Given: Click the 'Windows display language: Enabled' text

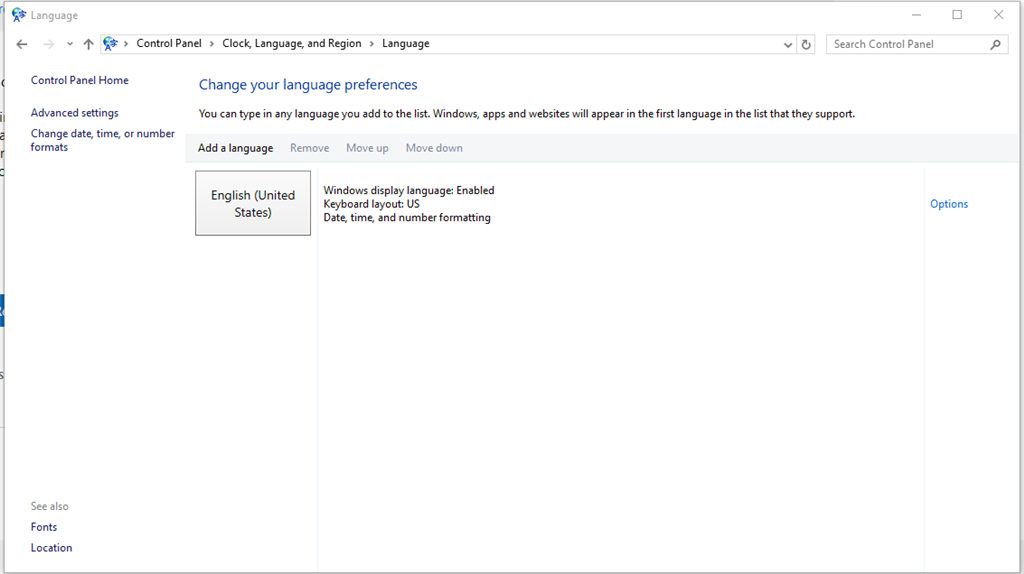Looking at the screenshot, I should (409, 190).
